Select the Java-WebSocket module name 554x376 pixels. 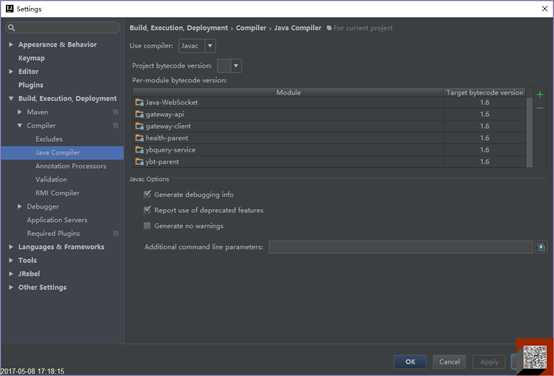click(172, 102)
